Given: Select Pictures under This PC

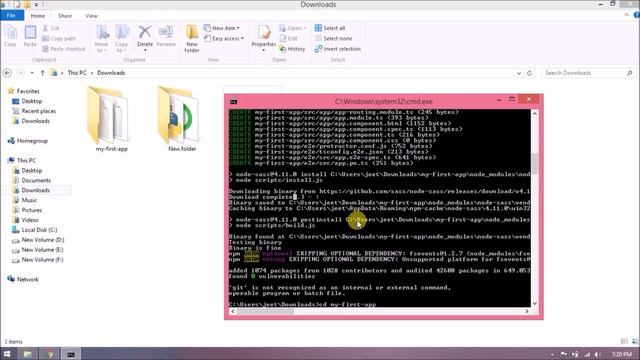Looking at the screenshot, I should pyautogui.click(x=31, y=210).
